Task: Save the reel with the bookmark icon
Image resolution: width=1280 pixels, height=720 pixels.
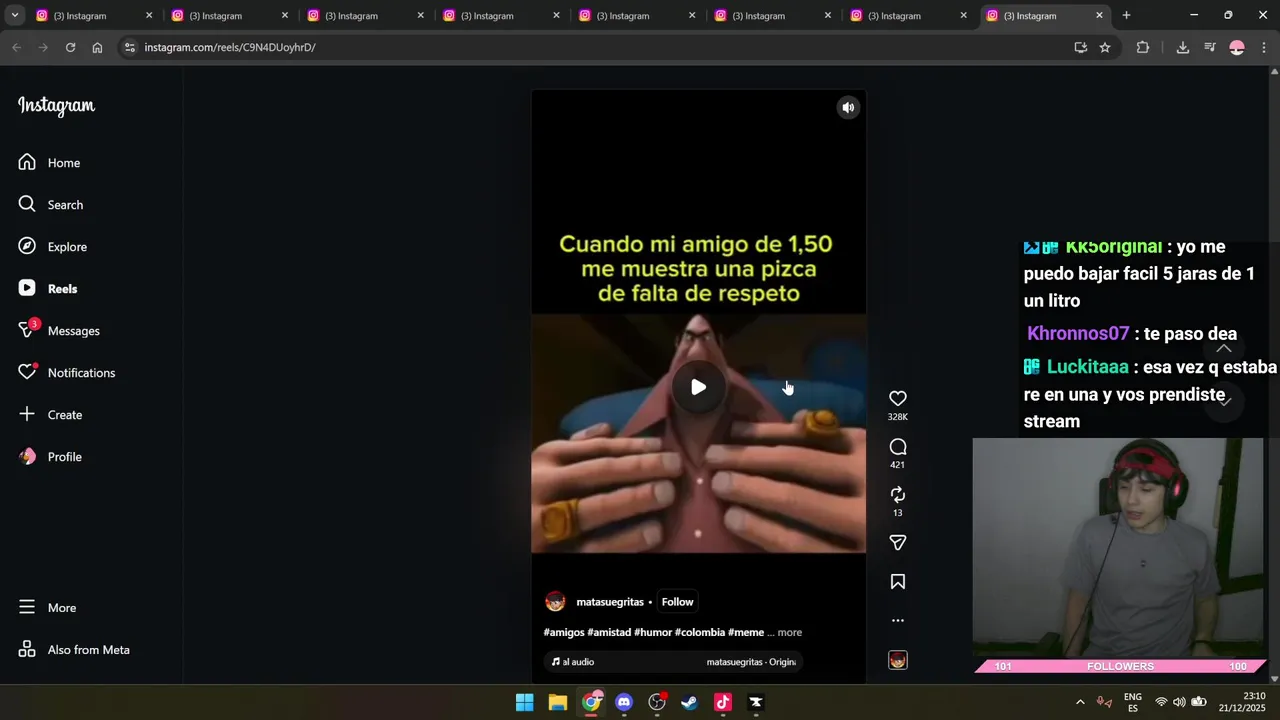Action: [898, 582]
